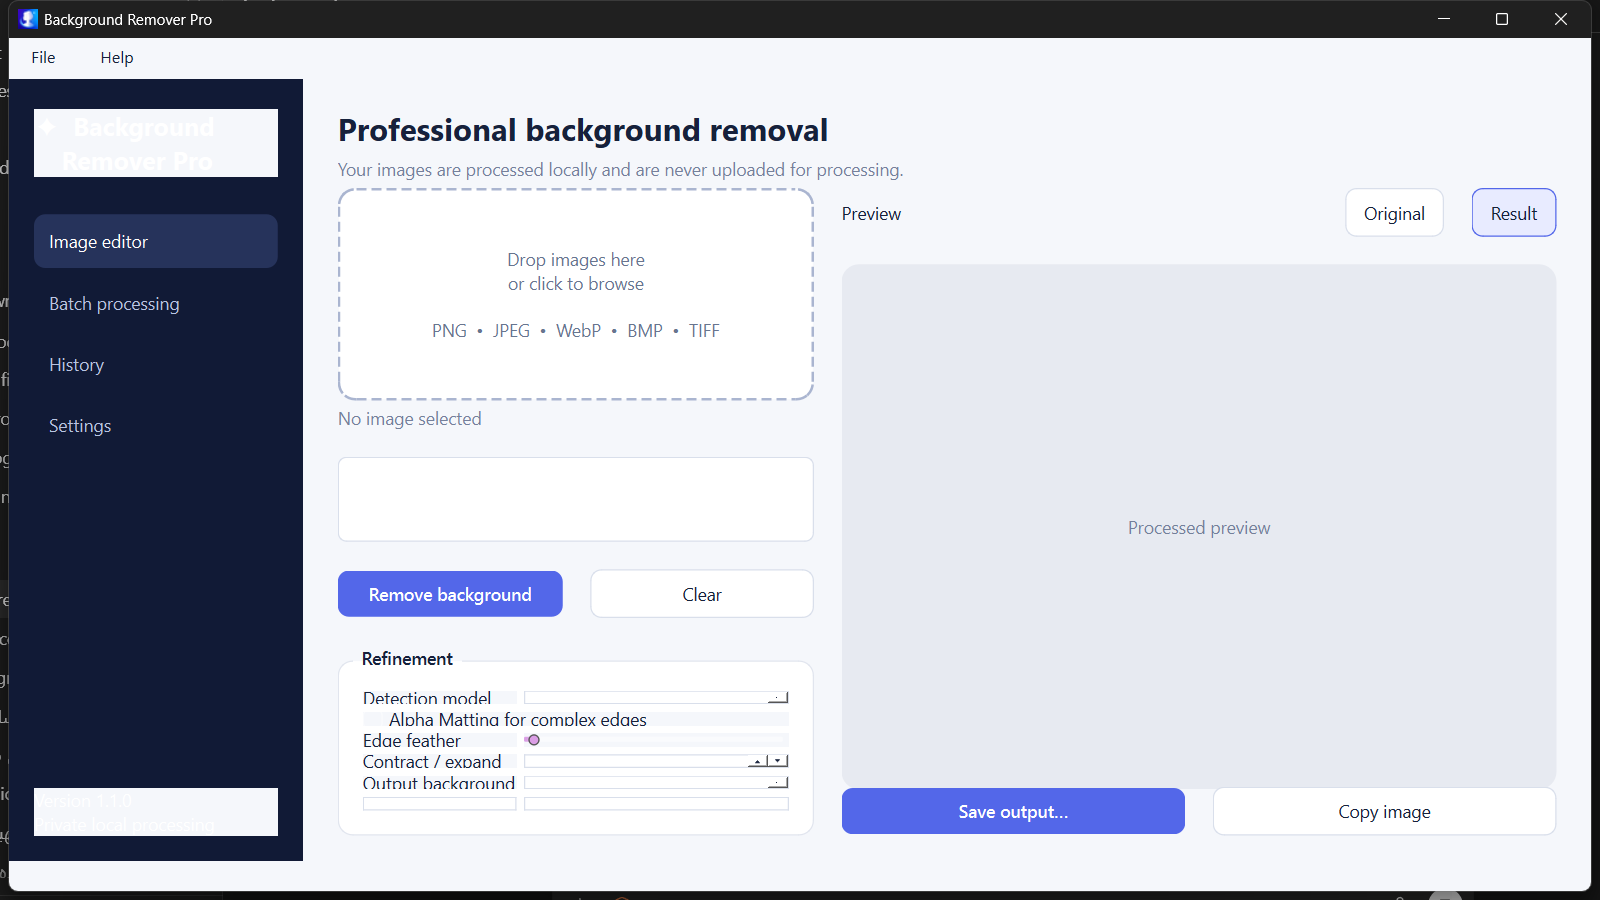Click the Preview label
The image size is (1600, 900).
point(871,214)
